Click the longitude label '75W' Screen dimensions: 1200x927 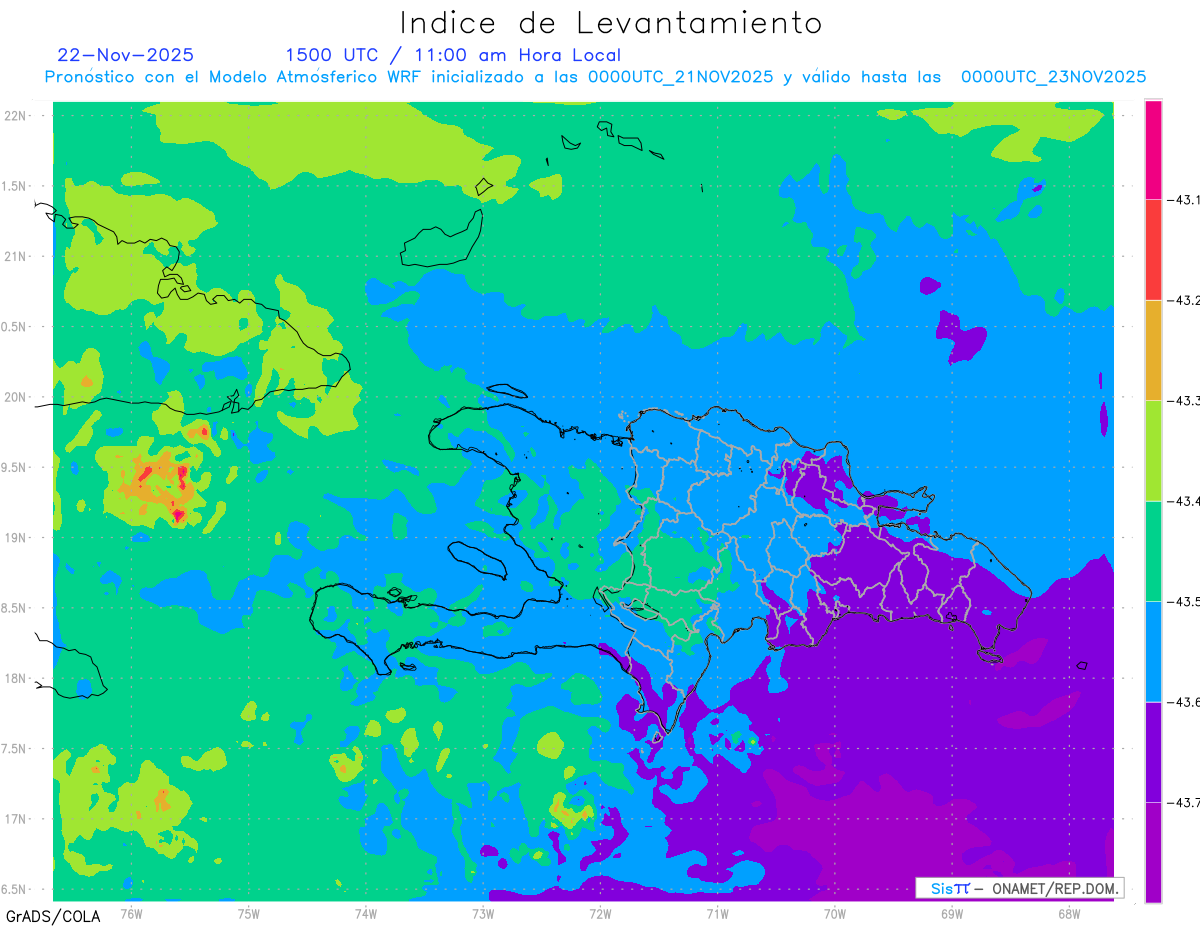pos(249,913)
